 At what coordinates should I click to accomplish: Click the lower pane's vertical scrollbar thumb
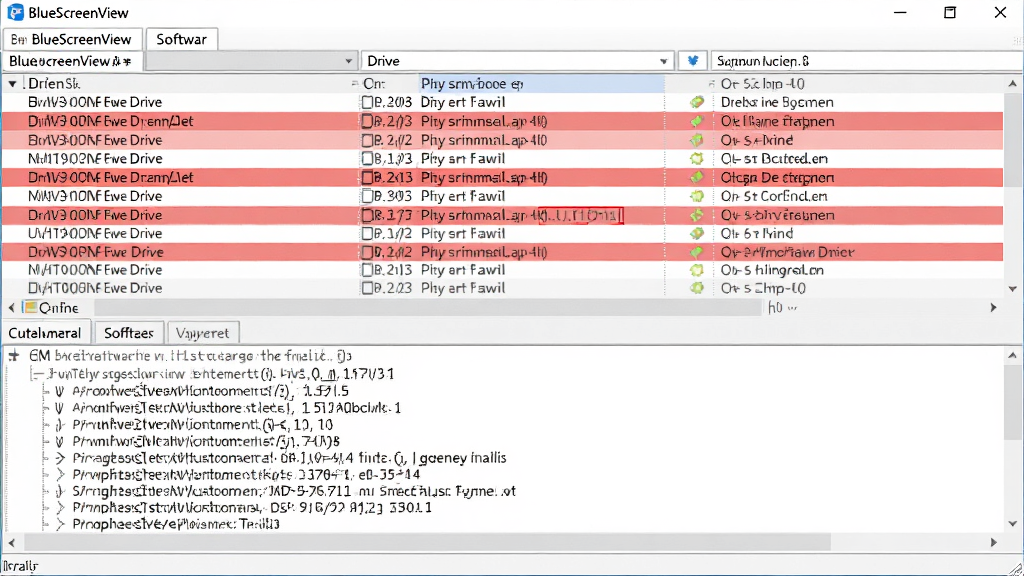pos(1012,403)
